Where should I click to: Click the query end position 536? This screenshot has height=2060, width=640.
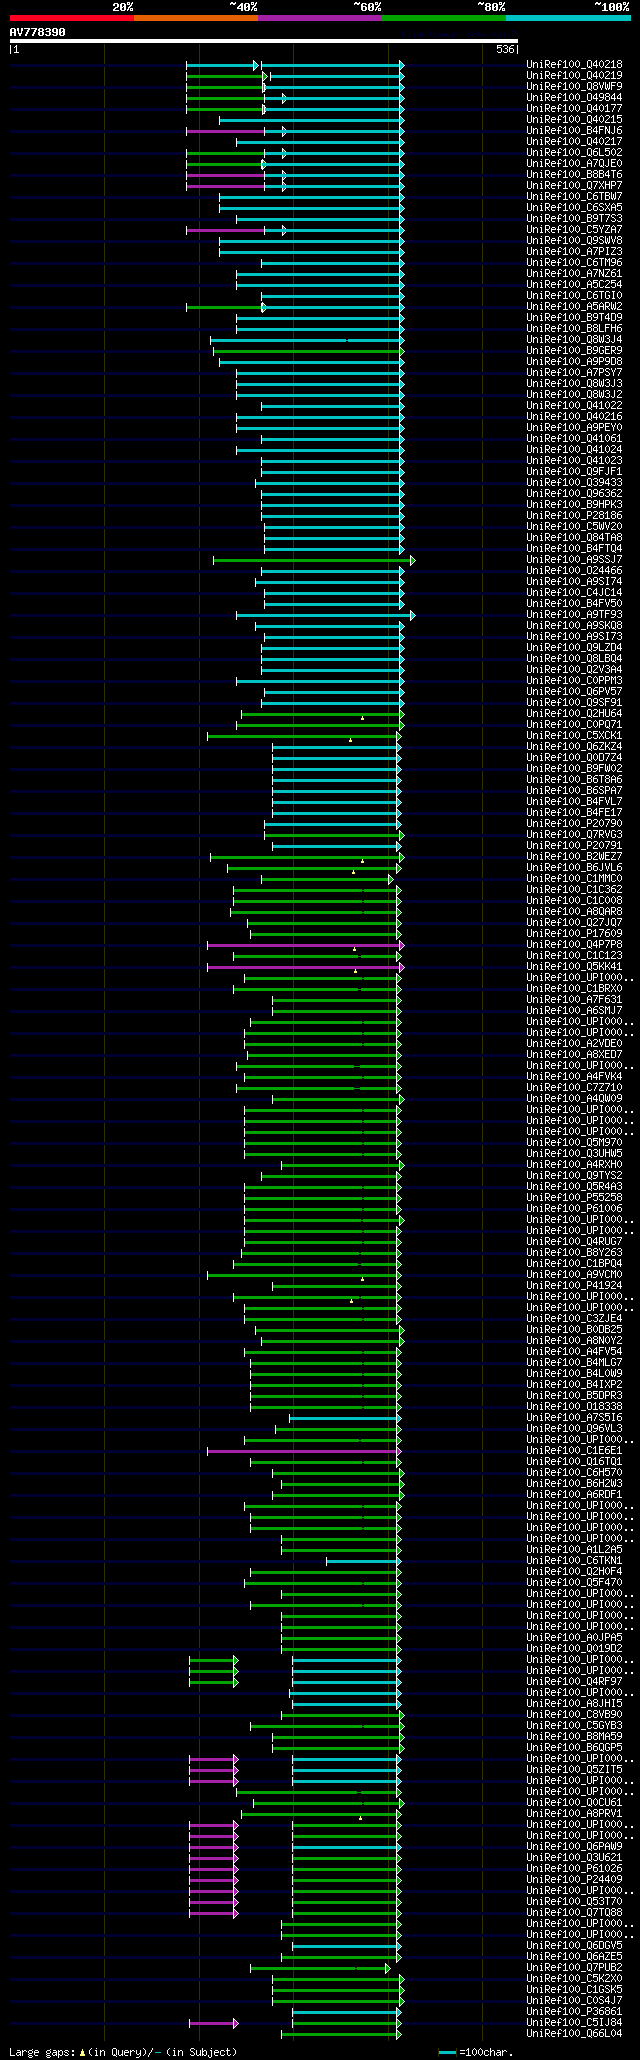click(505, 49)
